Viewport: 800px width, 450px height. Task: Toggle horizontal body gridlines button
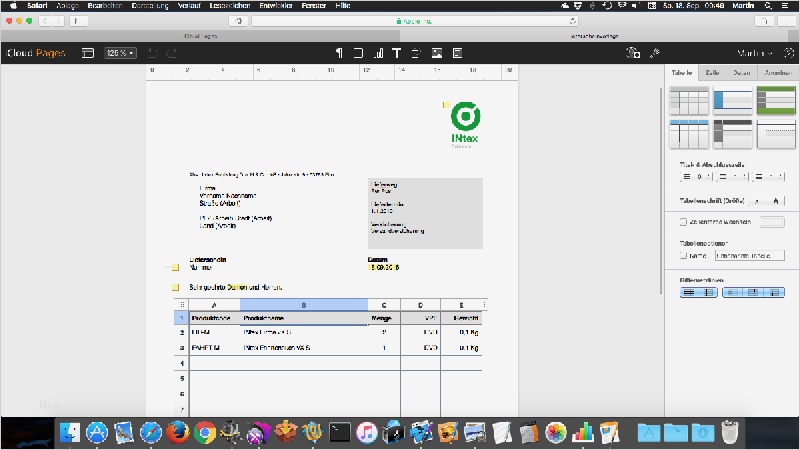[x=689, y=292]
